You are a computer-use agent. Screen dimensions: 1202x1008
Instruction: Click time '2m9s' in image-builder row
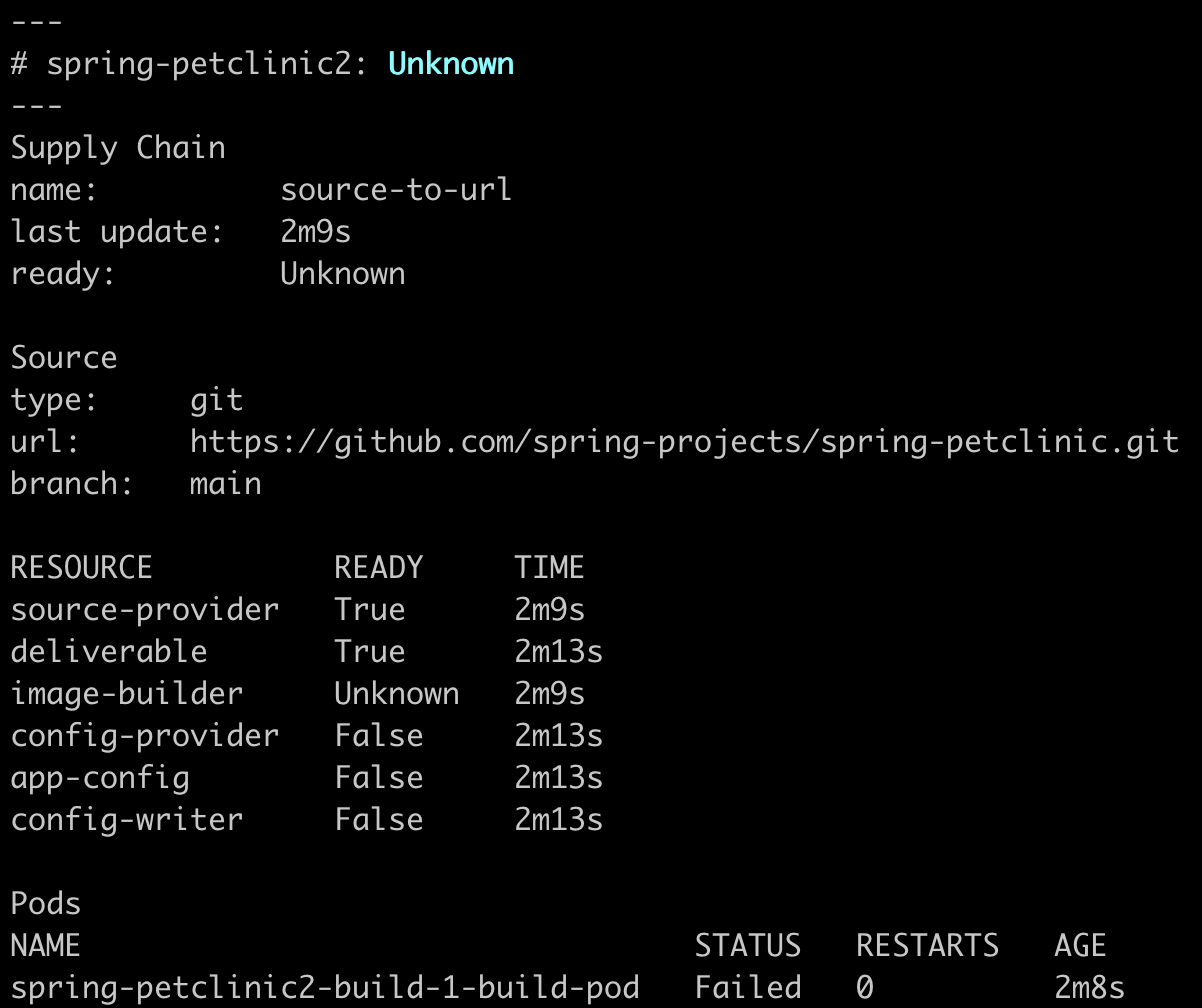tap(550, 694)
